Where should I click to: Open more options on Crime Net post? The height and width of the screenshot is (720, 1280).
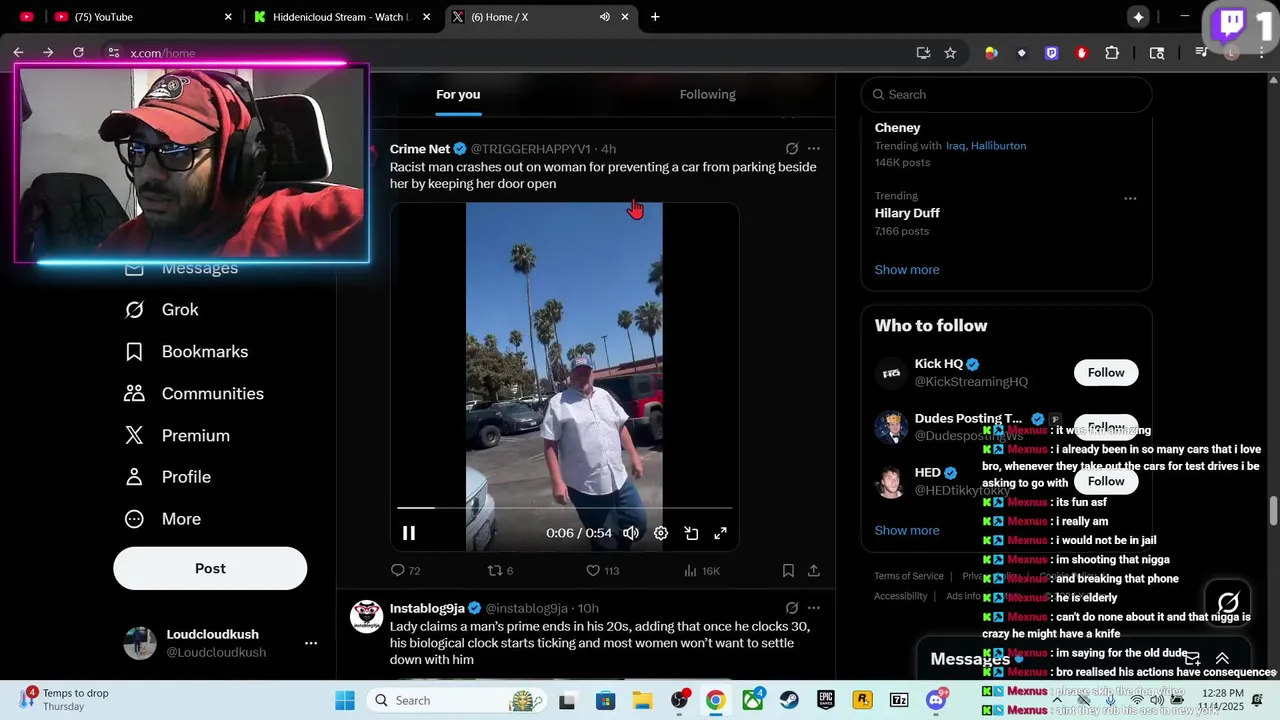coord(814,149)
